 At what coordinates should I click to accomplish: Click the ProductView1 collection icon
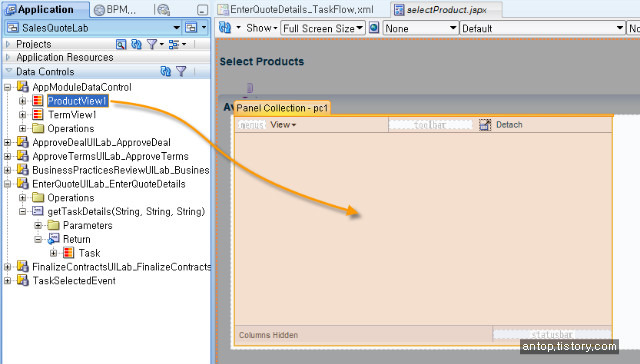click(38, 101)
